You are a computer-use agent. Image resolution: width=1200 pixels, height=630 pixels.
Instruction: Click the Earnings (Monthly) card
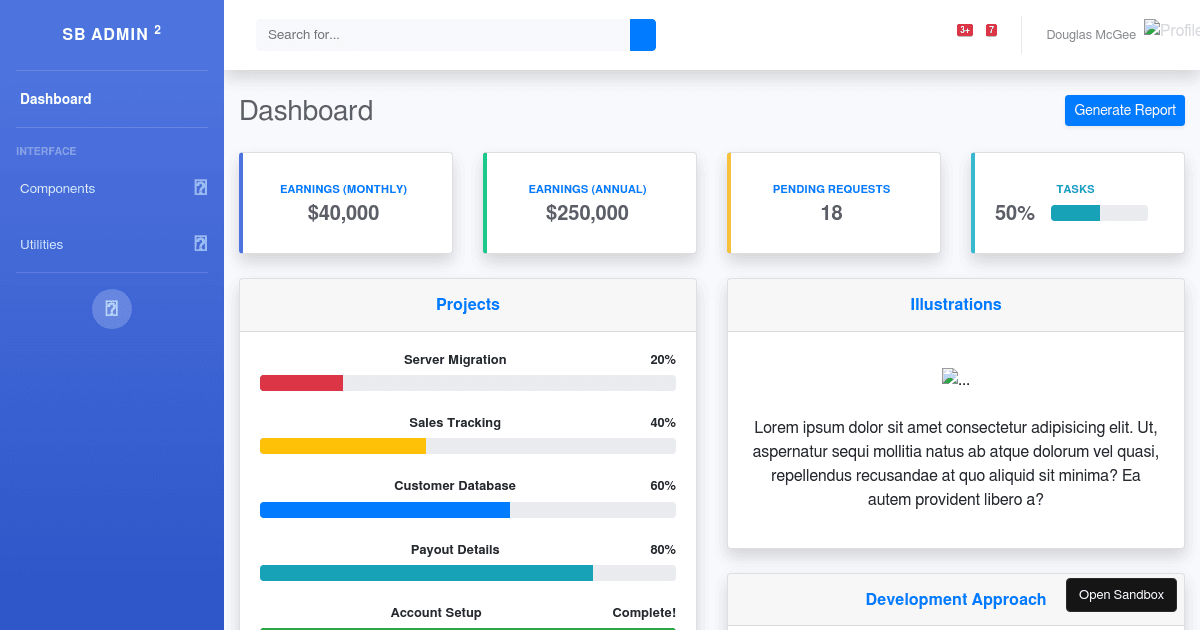click(x=346, y=203)
